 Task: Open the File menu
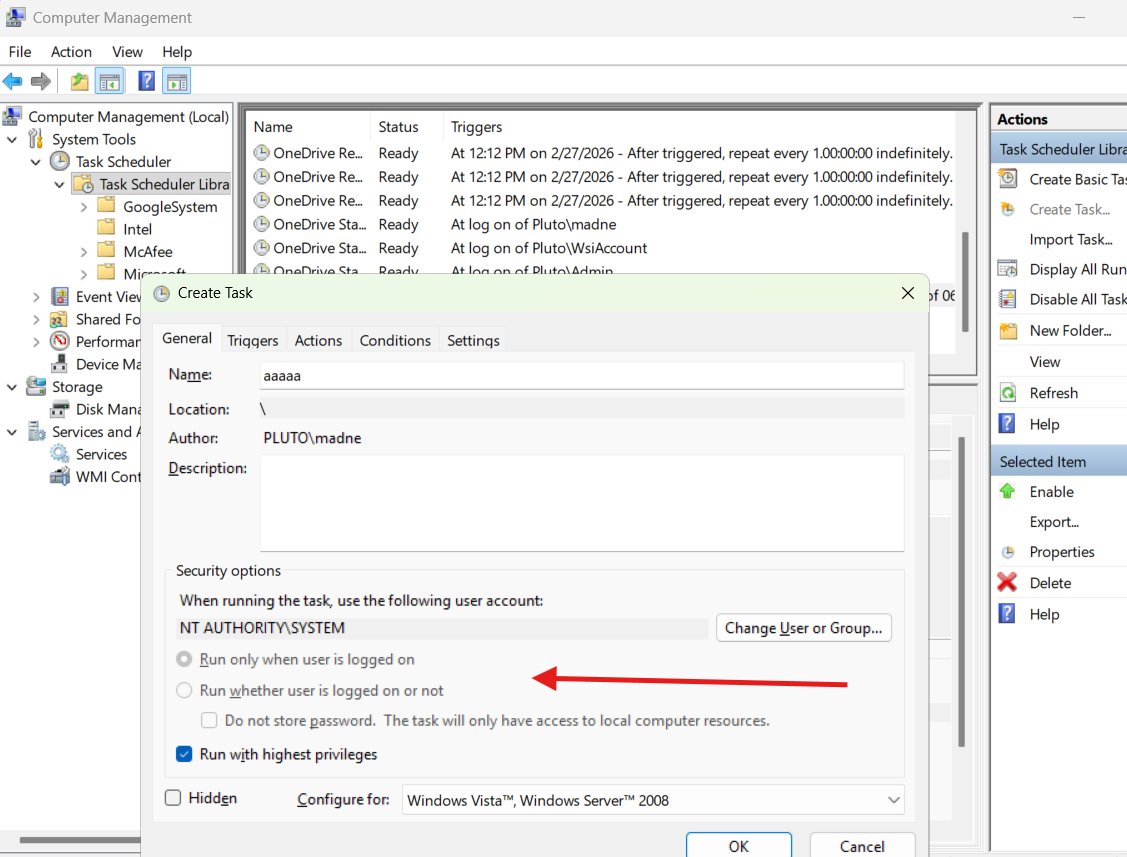20,52
